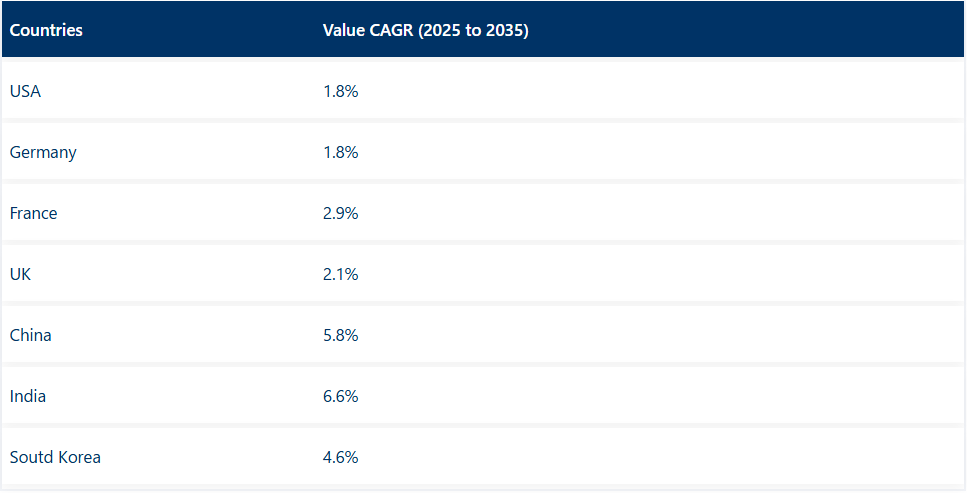Click the word Korea in last row
The width and height of the screenshot is (967, 493).
(78, 457)
